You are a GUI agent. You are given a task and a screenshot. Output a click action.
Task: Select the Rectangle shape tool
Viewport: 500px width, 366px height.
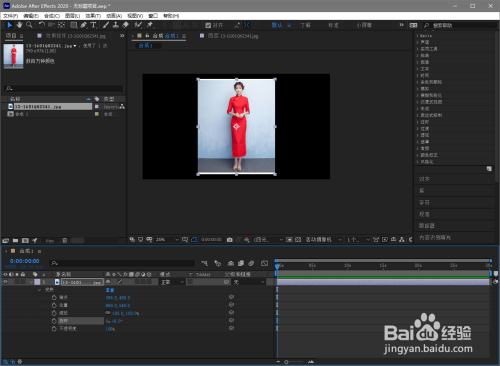(x=74, y=25)
